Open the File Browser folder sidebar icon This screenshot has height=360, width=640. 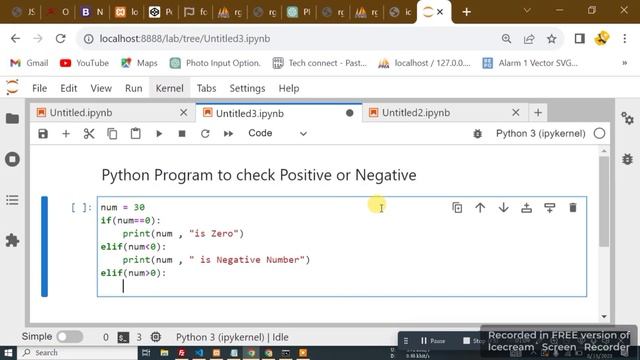(12, 119)
